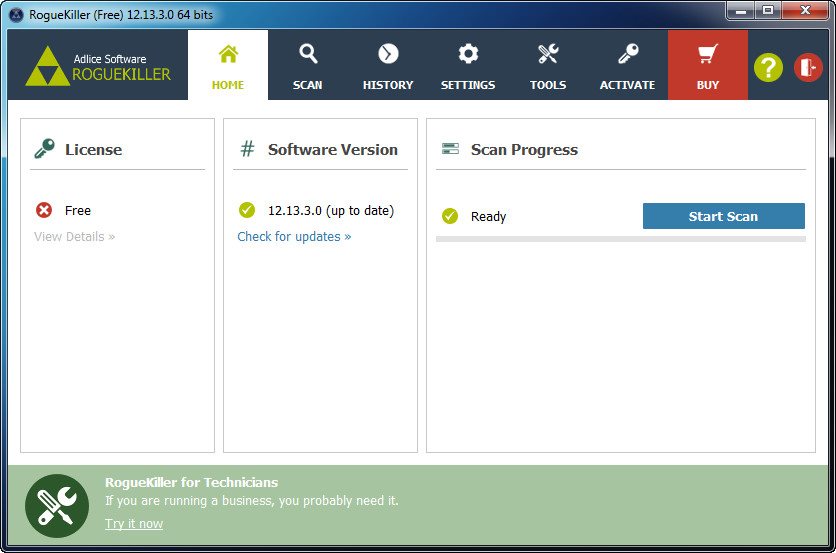This screenshot has width=836, height=553.
Task: Click the Scan Progress heading
Action: coord(524,150)
